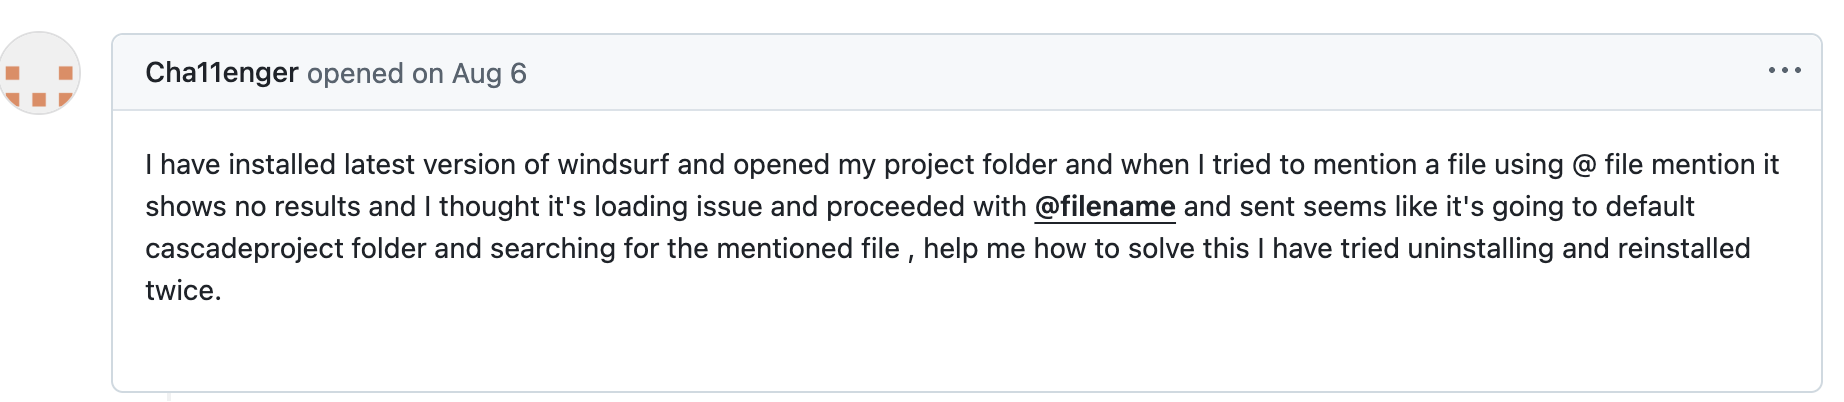Click the "@" symbol before "file mention"
The height and width of the screenshot is (402, 1844).
(1584, 165)
